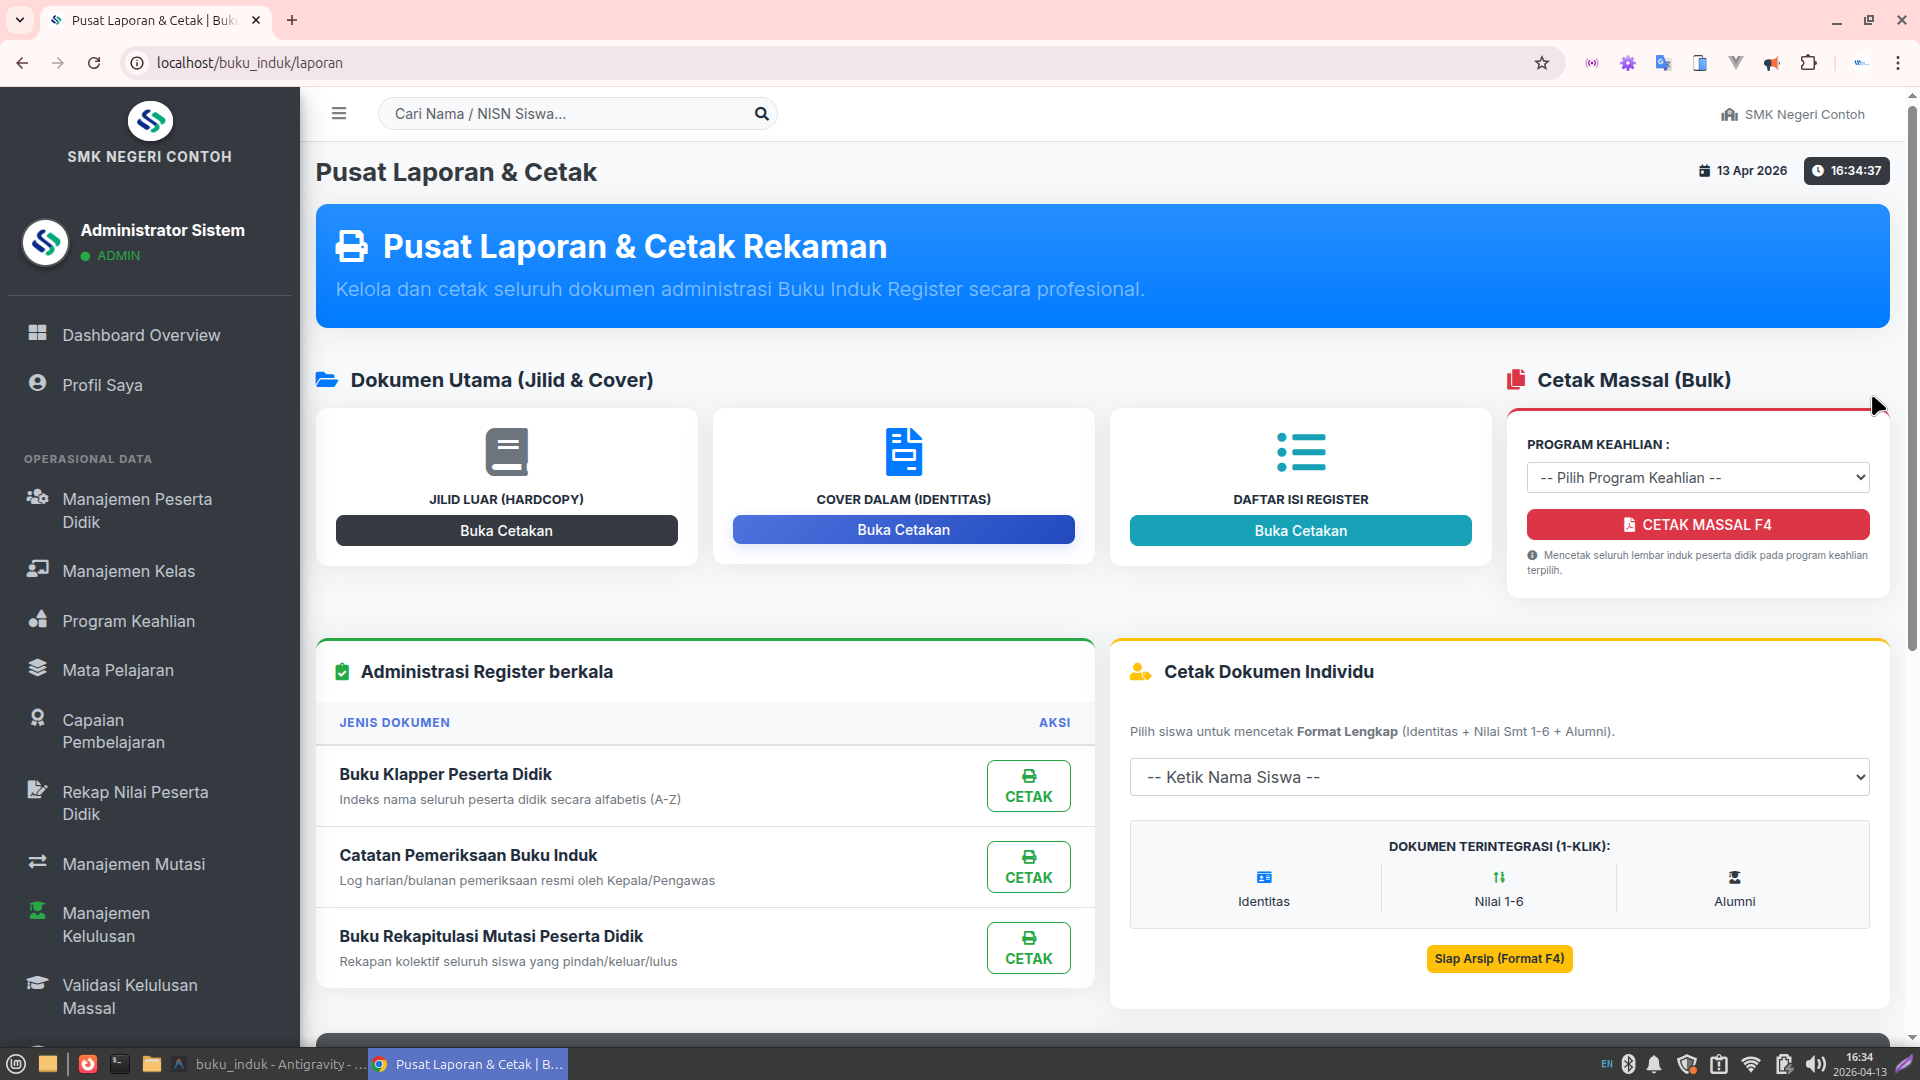Click the search magnifier icon
This screenshot has height=1080, width=1920.
pyautogui.click(x=761, y=114)
